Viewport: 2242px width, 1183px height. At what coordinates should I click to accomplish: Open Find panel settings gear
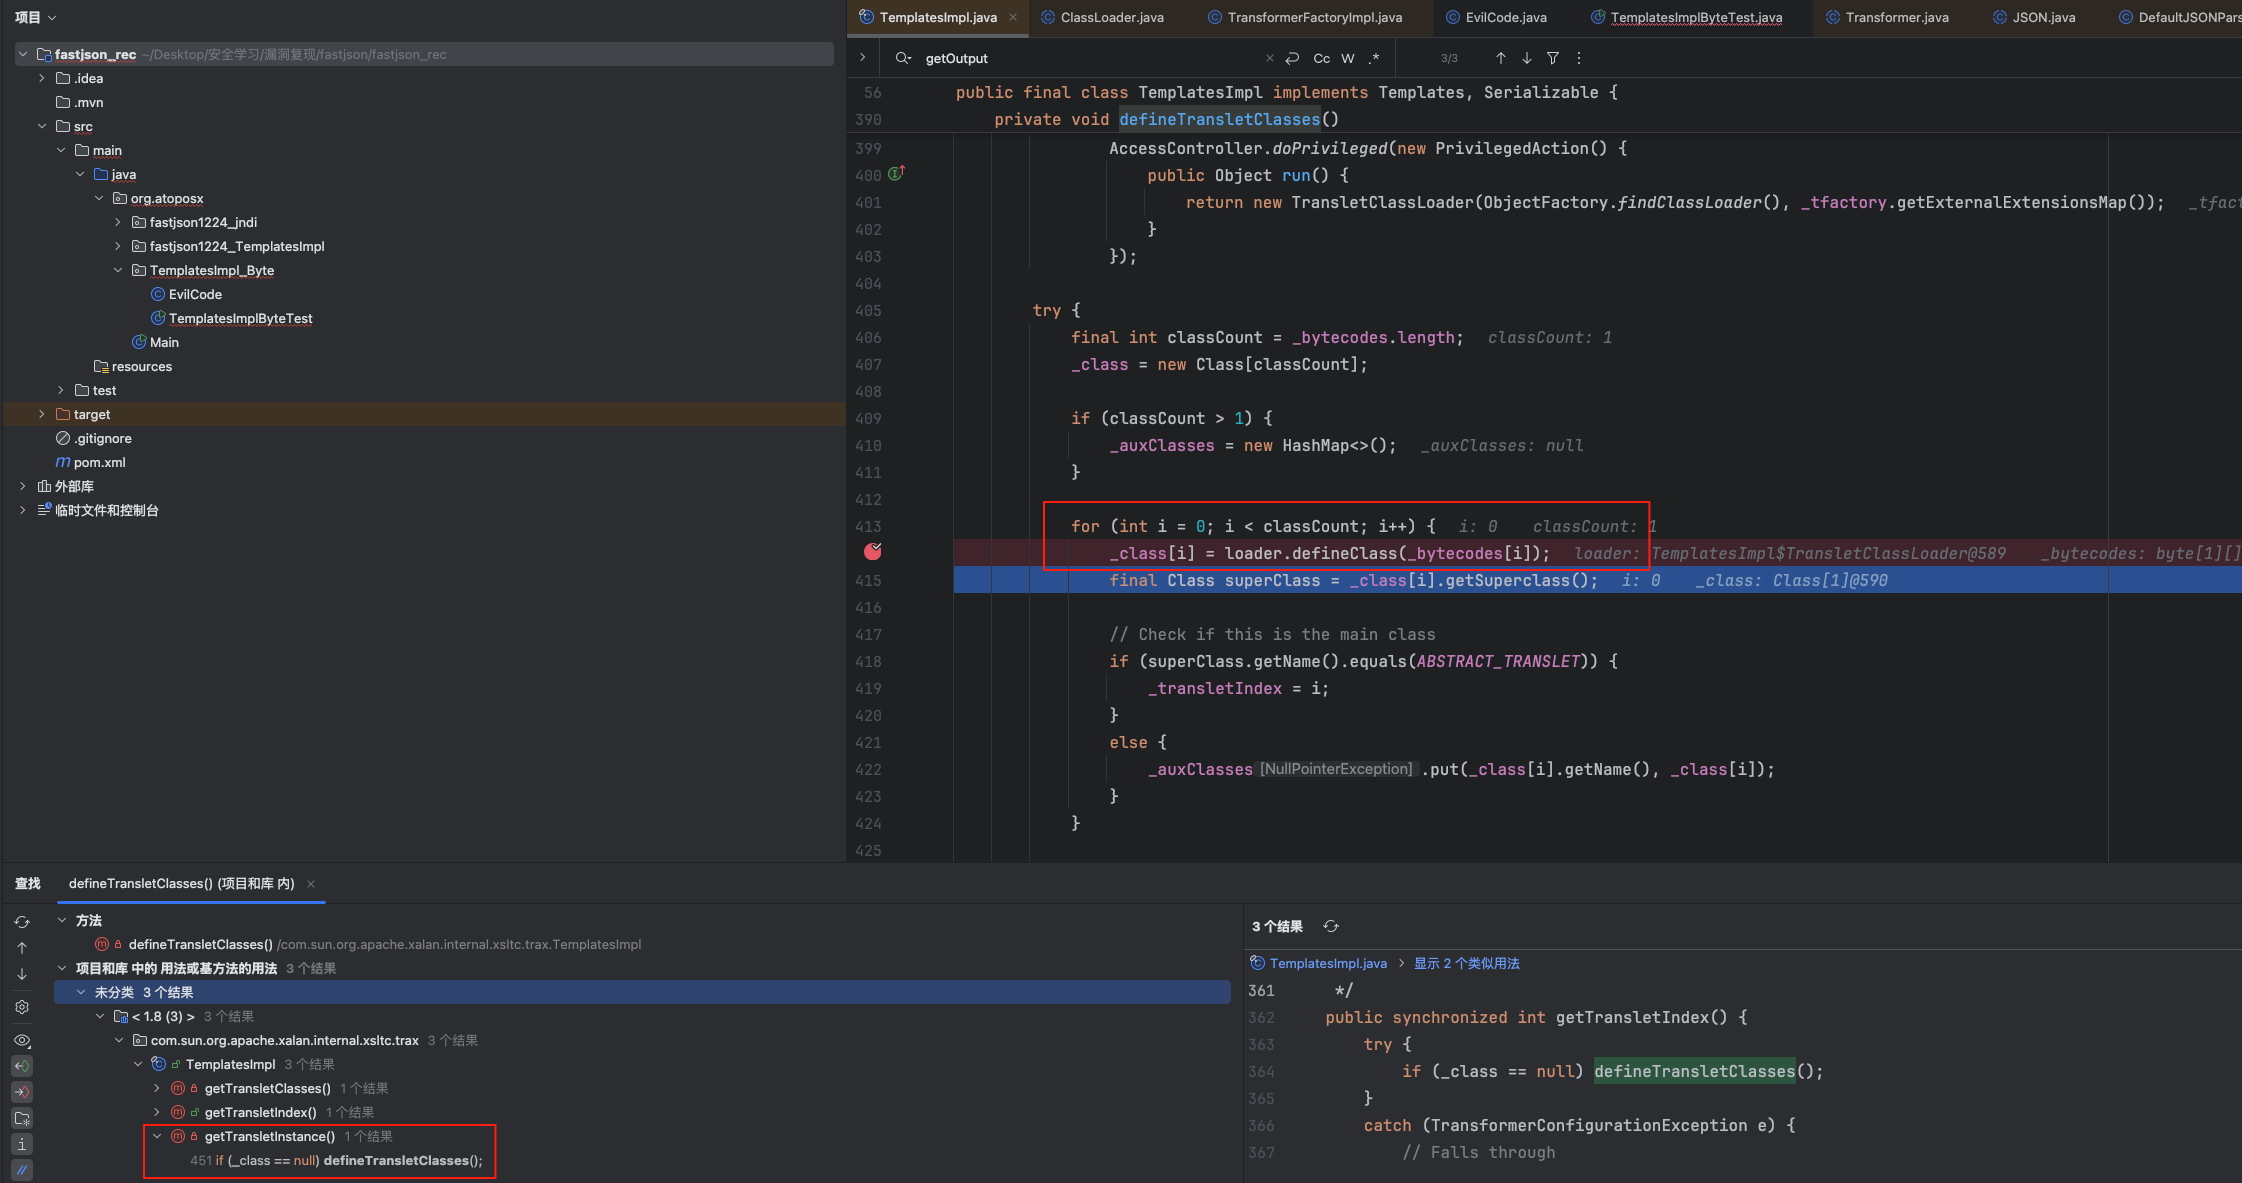click(22, 1007)
